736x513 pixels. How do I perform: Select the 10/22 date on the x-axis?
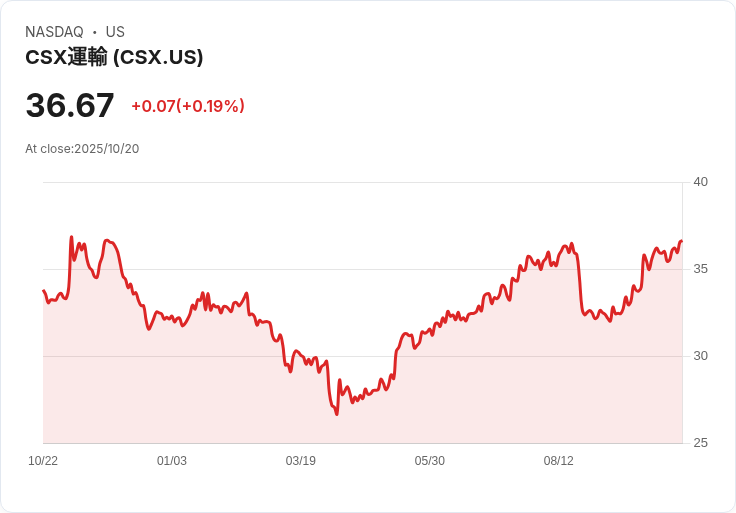[x=43, y=461]
